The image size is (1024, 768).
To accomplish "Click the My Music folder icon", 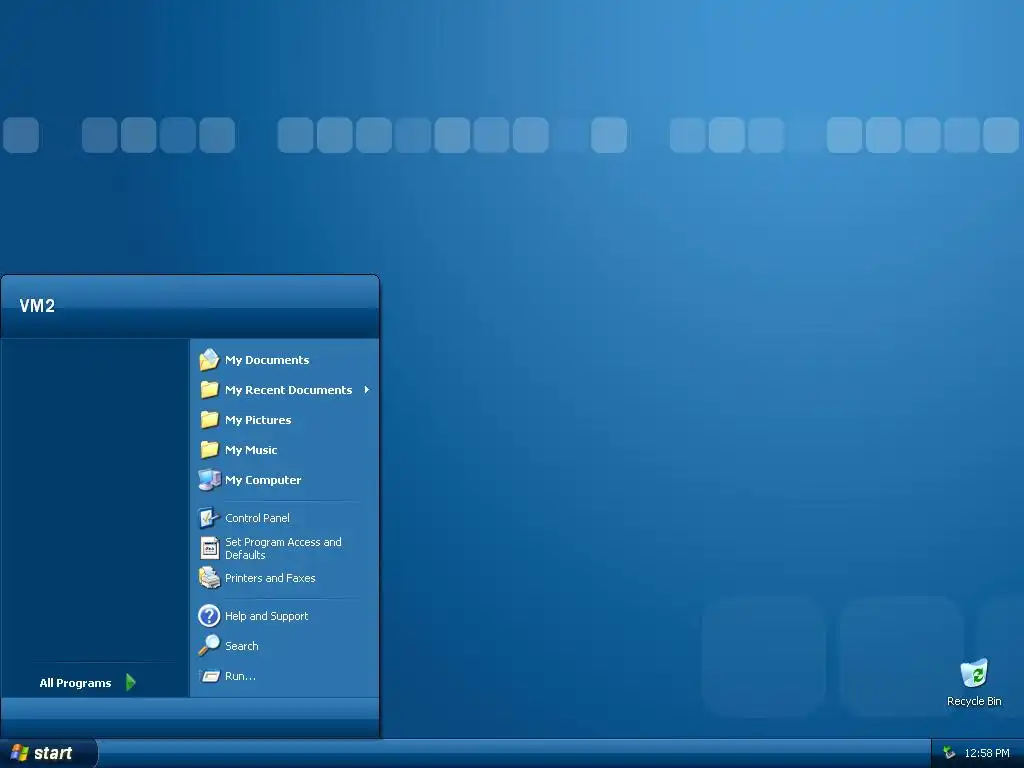I will pyautogui.click(x=209, y=450).
